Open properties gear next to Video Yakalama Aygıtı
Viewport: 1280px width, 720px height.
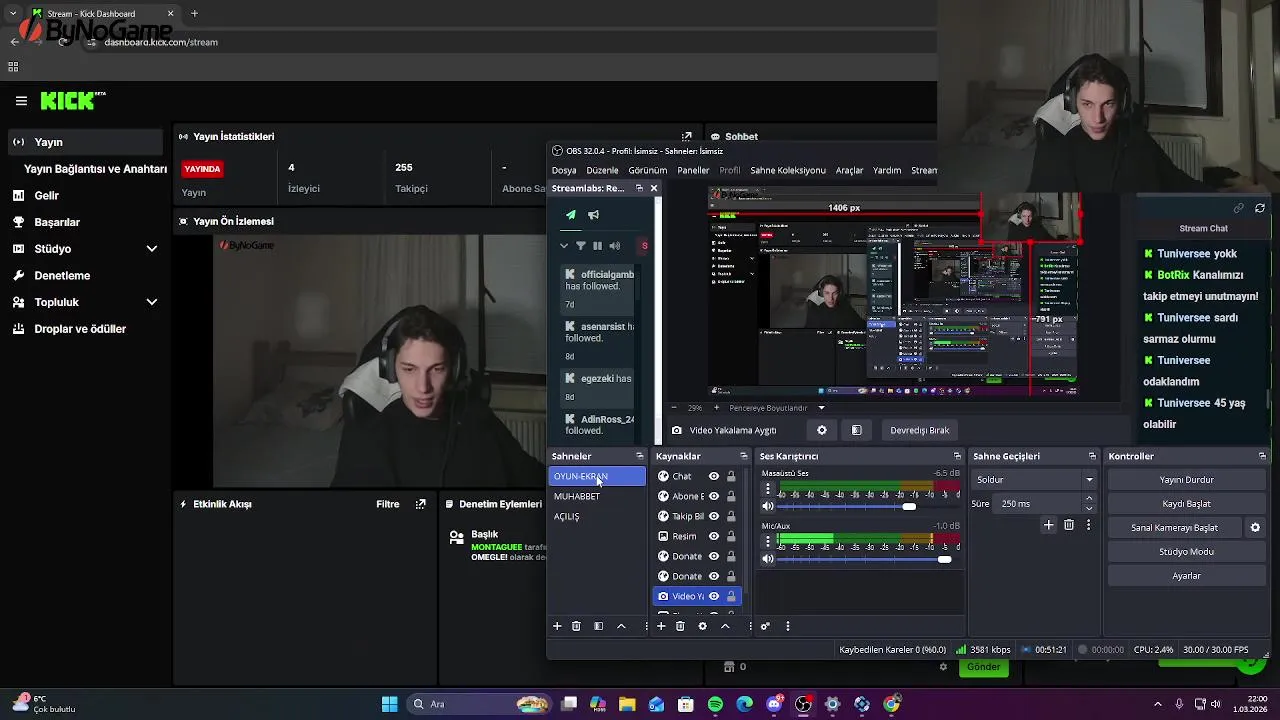pos(822,430)
